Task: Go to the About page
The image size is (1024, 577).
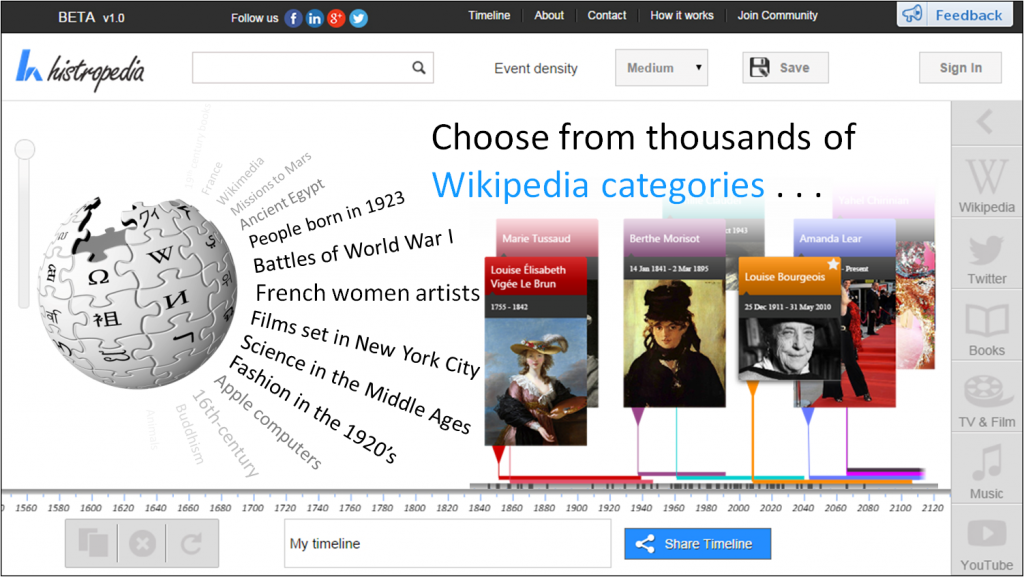Action: (549, 15)
